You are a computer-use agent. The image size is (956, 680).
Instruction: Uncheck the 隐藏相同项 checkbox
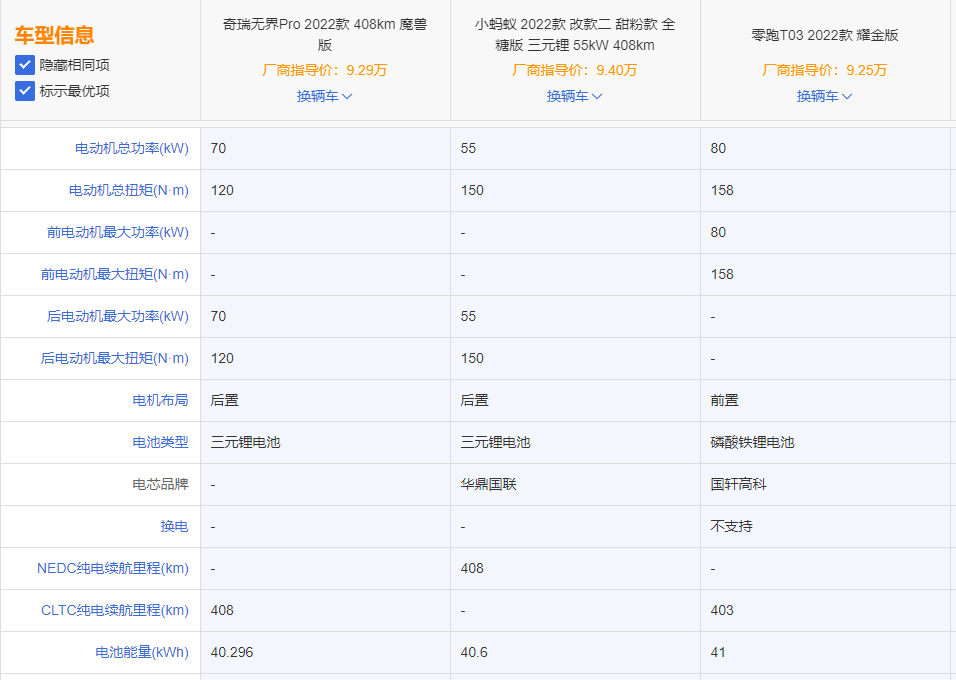(25, 65)
